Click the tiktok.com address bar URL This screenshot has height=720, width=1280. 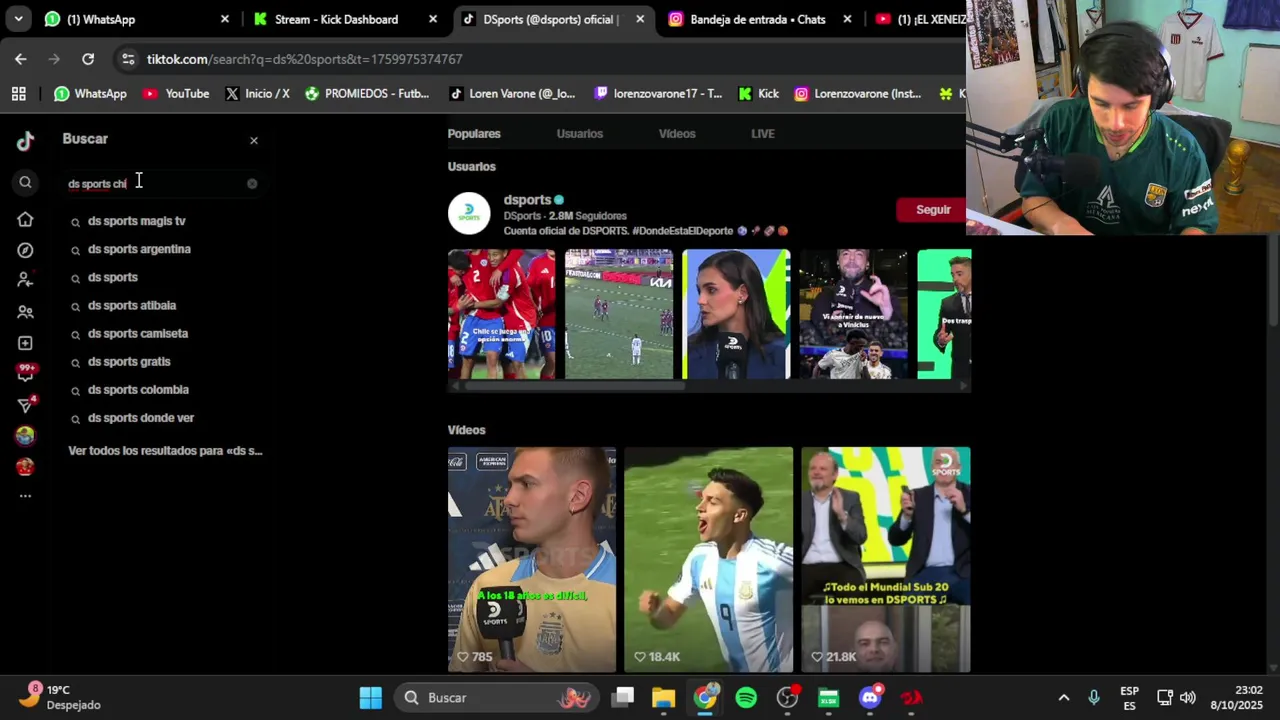pyautogui.click(x=304, y=59)
